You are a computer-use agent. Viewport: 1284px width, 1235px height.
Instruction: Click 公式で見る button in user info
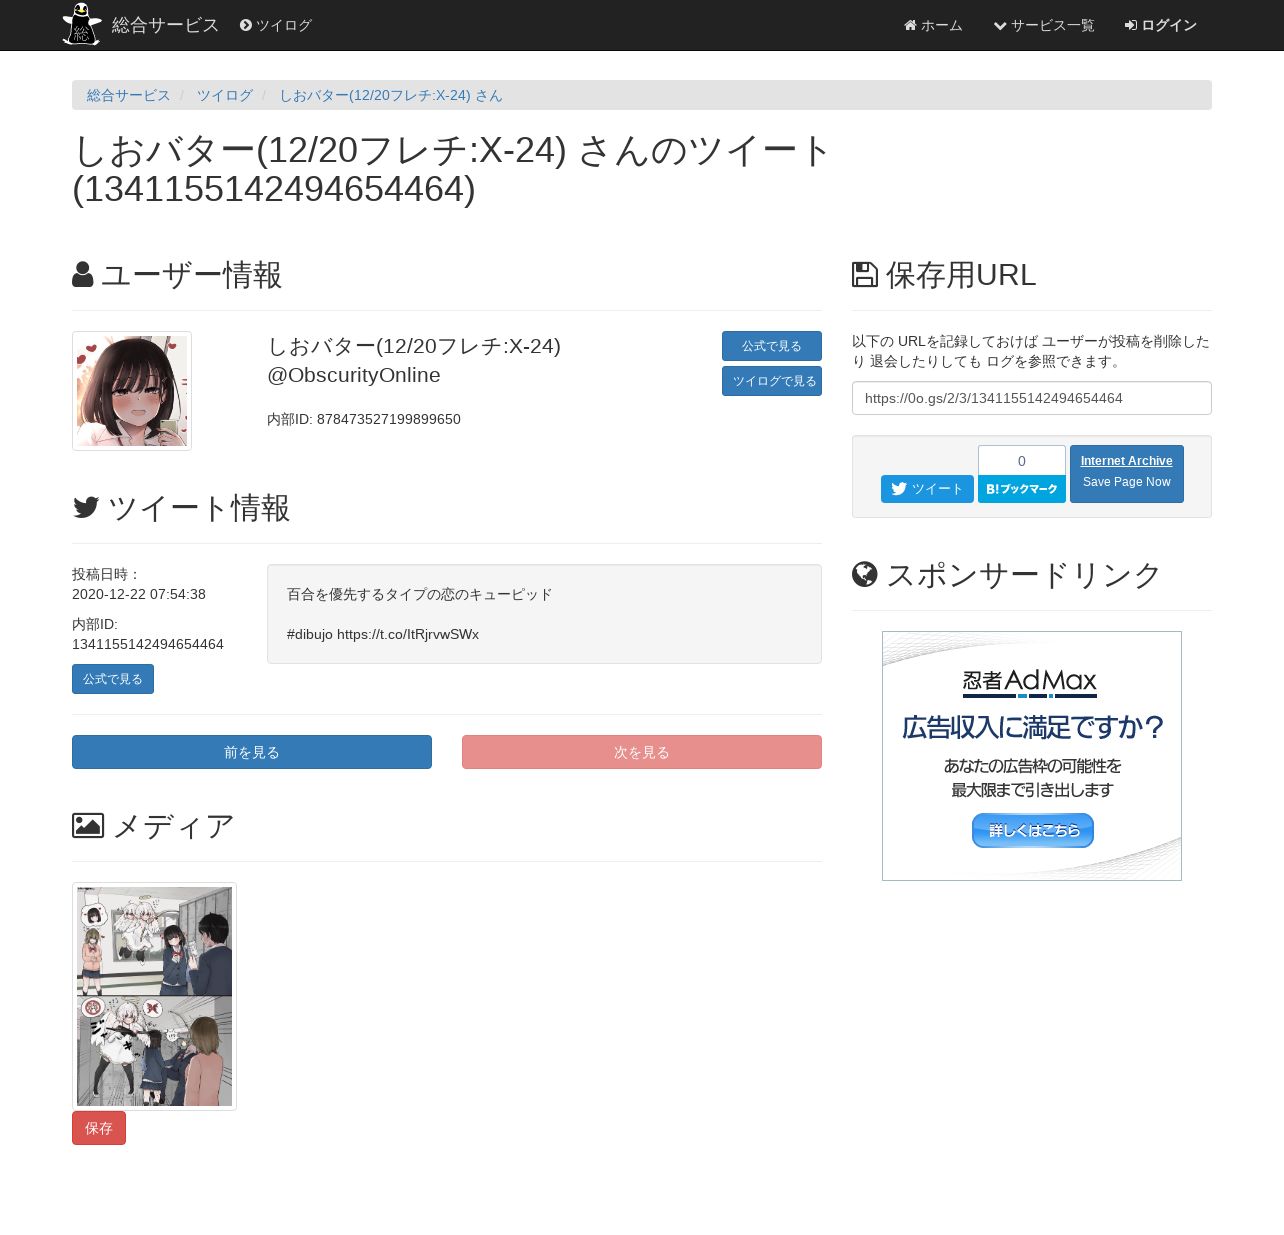point(772,346)
